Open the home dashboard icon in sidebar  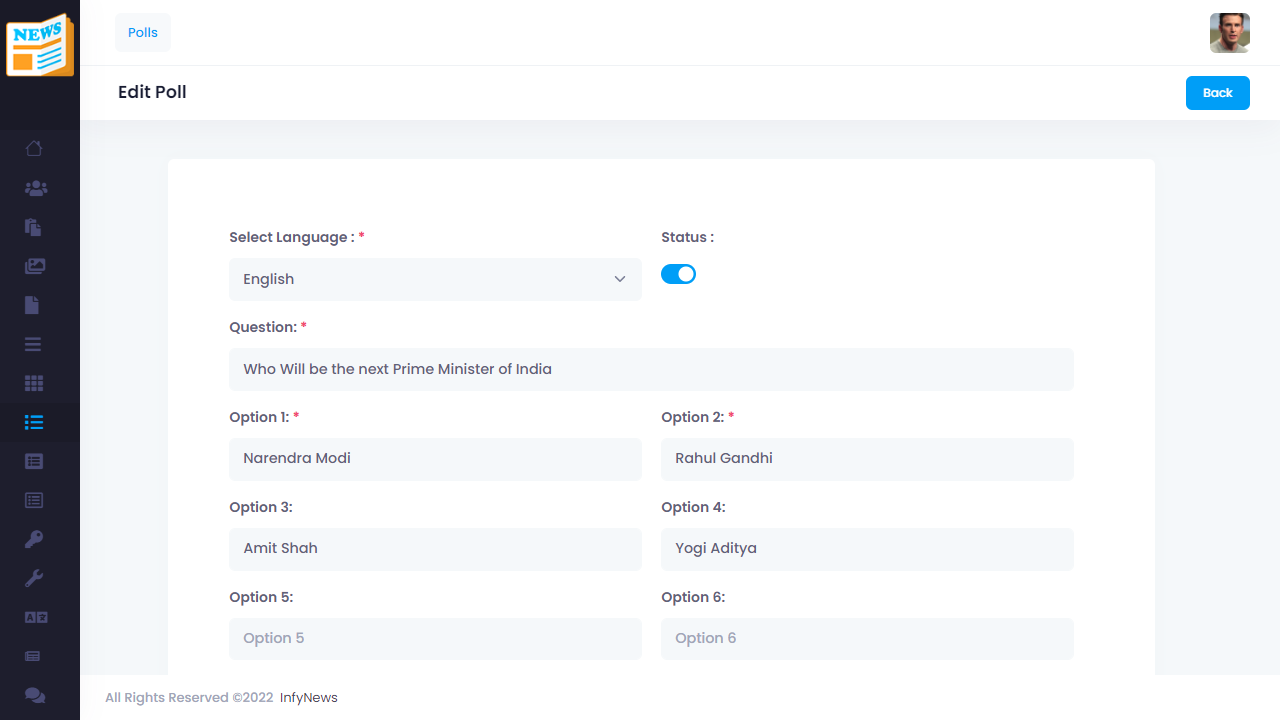(x=34, y=149)
